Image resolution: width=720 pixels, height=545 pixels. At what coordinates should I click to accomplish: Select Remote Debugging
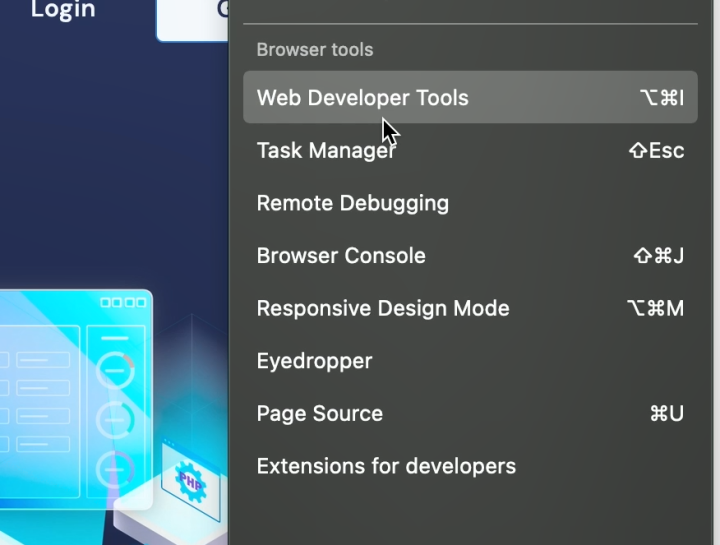click(352, 203)
